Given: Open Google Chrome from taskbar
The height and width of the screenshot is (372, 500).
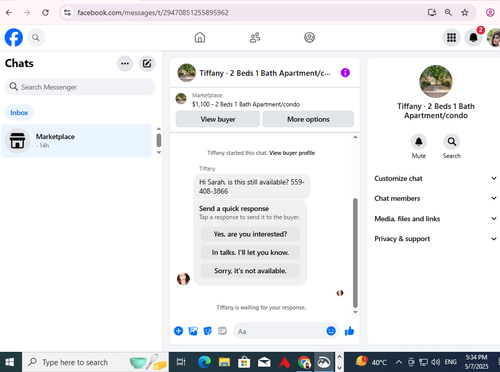Looking at the screenshot, I should [x=304, y=362].
